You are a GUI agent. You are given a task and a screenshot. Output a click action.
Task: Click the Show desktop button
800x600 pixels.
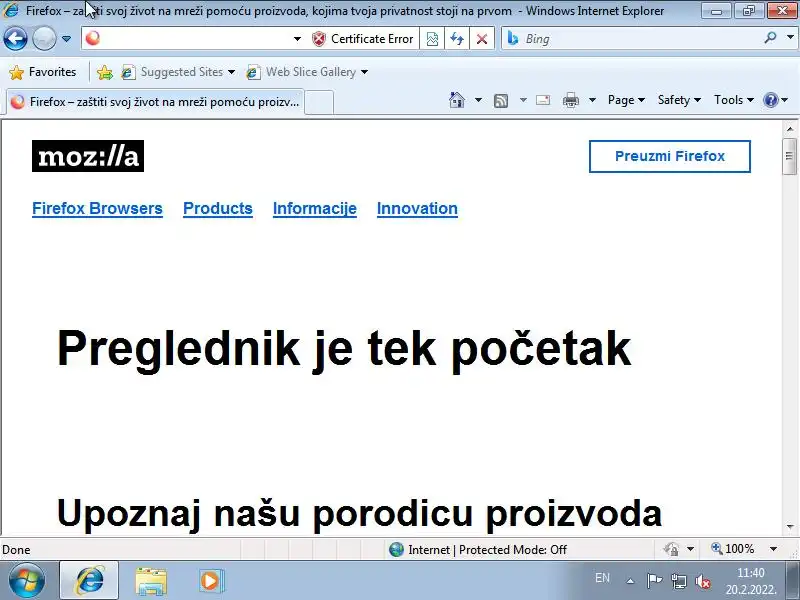tap(793, 581)
